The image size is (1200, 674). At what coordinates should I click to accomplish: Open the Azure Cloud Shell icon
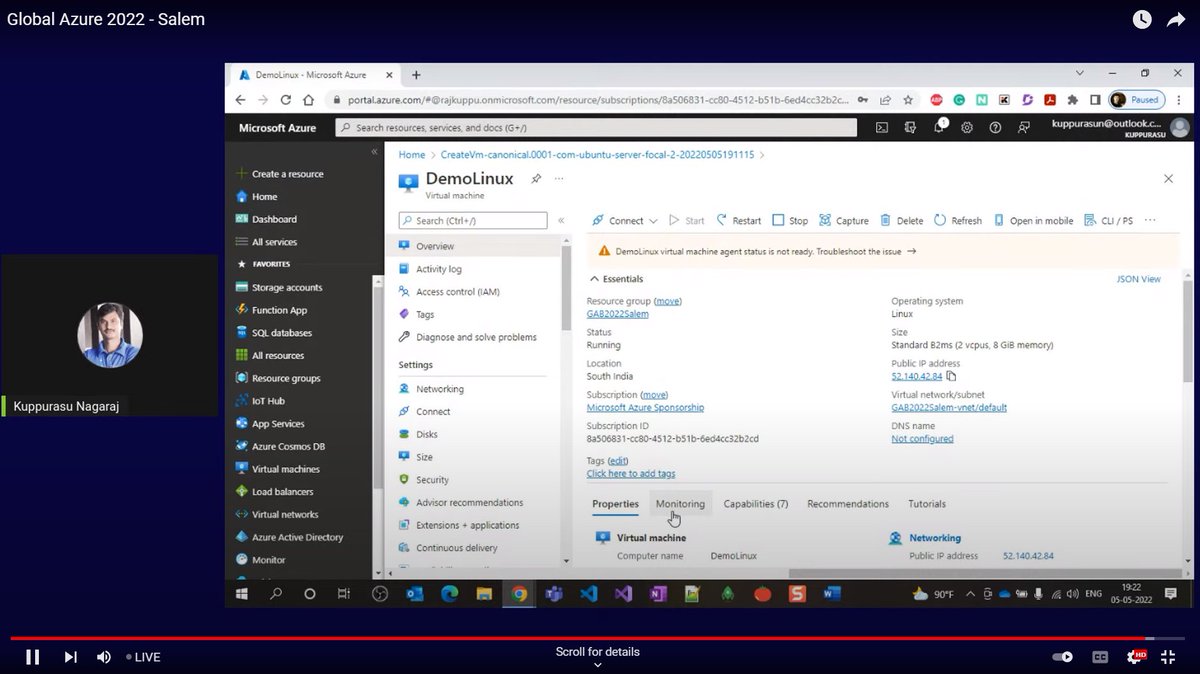tap(882, 128)
